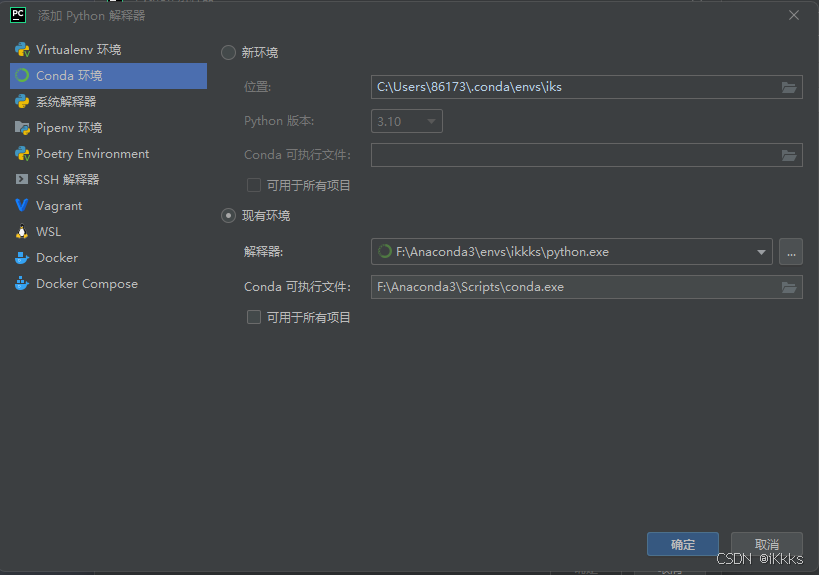Select the 新环境 radio button
819x575 pixels.
pos(228,53)
